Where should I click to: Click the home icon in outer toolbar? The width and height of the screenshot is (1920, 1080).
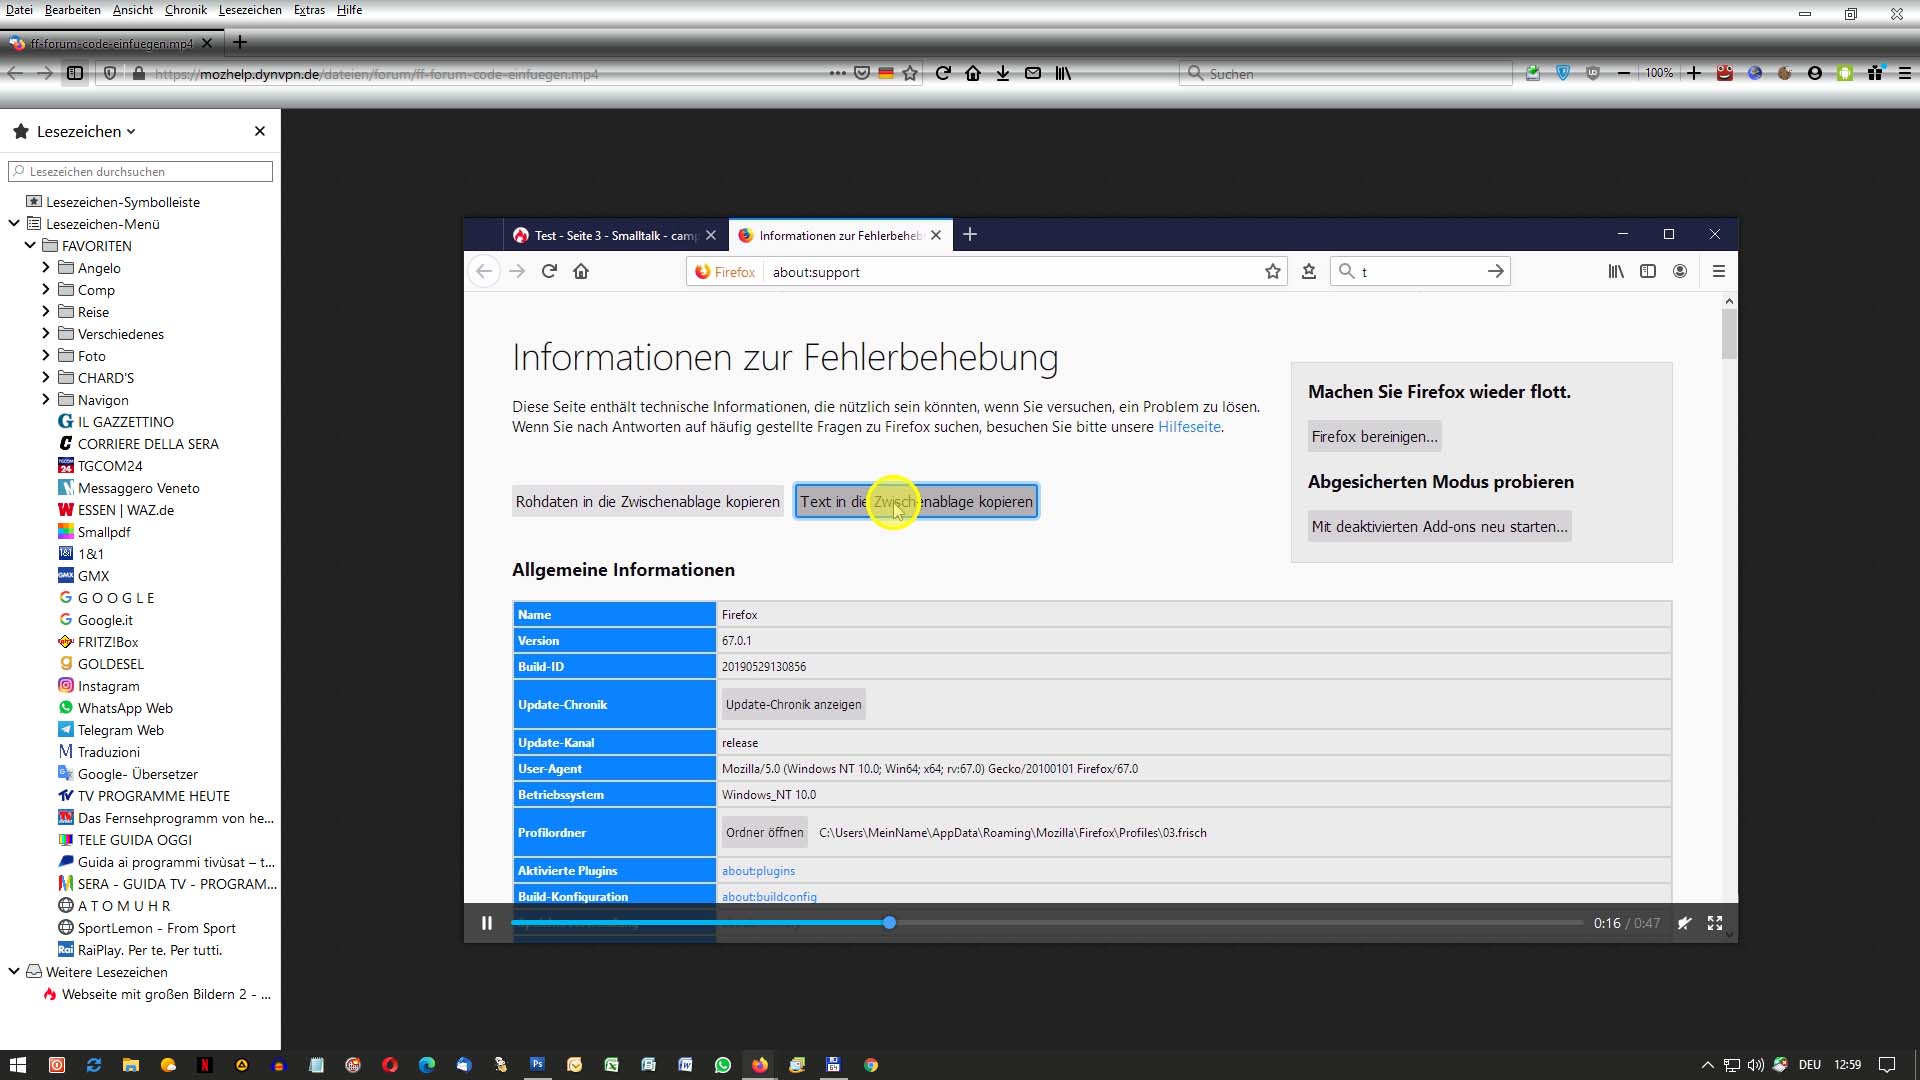973,73
